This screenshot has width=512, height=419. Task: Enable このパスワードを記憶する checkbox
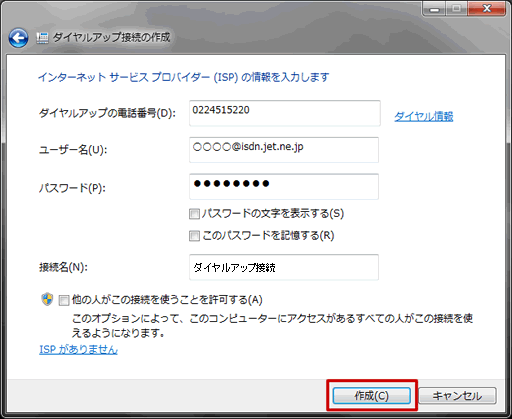click(x=194, y=236)
